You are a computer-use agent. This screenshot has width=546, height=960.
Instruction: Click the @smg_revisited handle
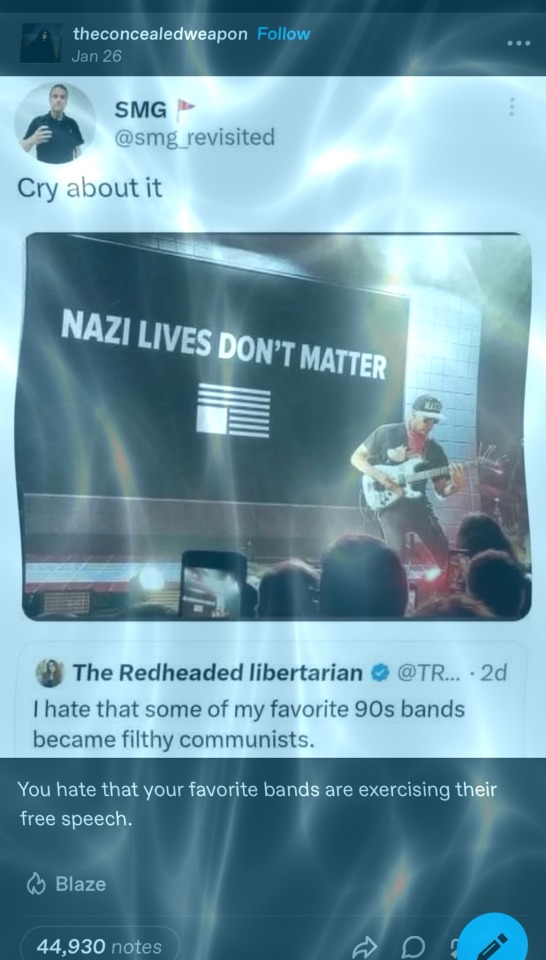tap(195, 138)
